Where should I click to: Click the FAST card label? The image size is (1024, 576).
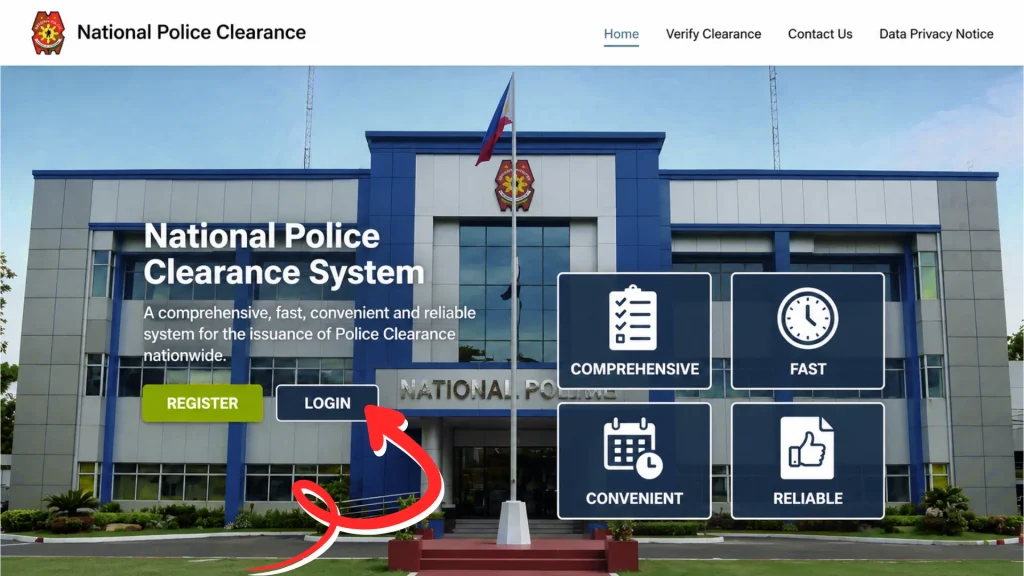coord(808,369)
